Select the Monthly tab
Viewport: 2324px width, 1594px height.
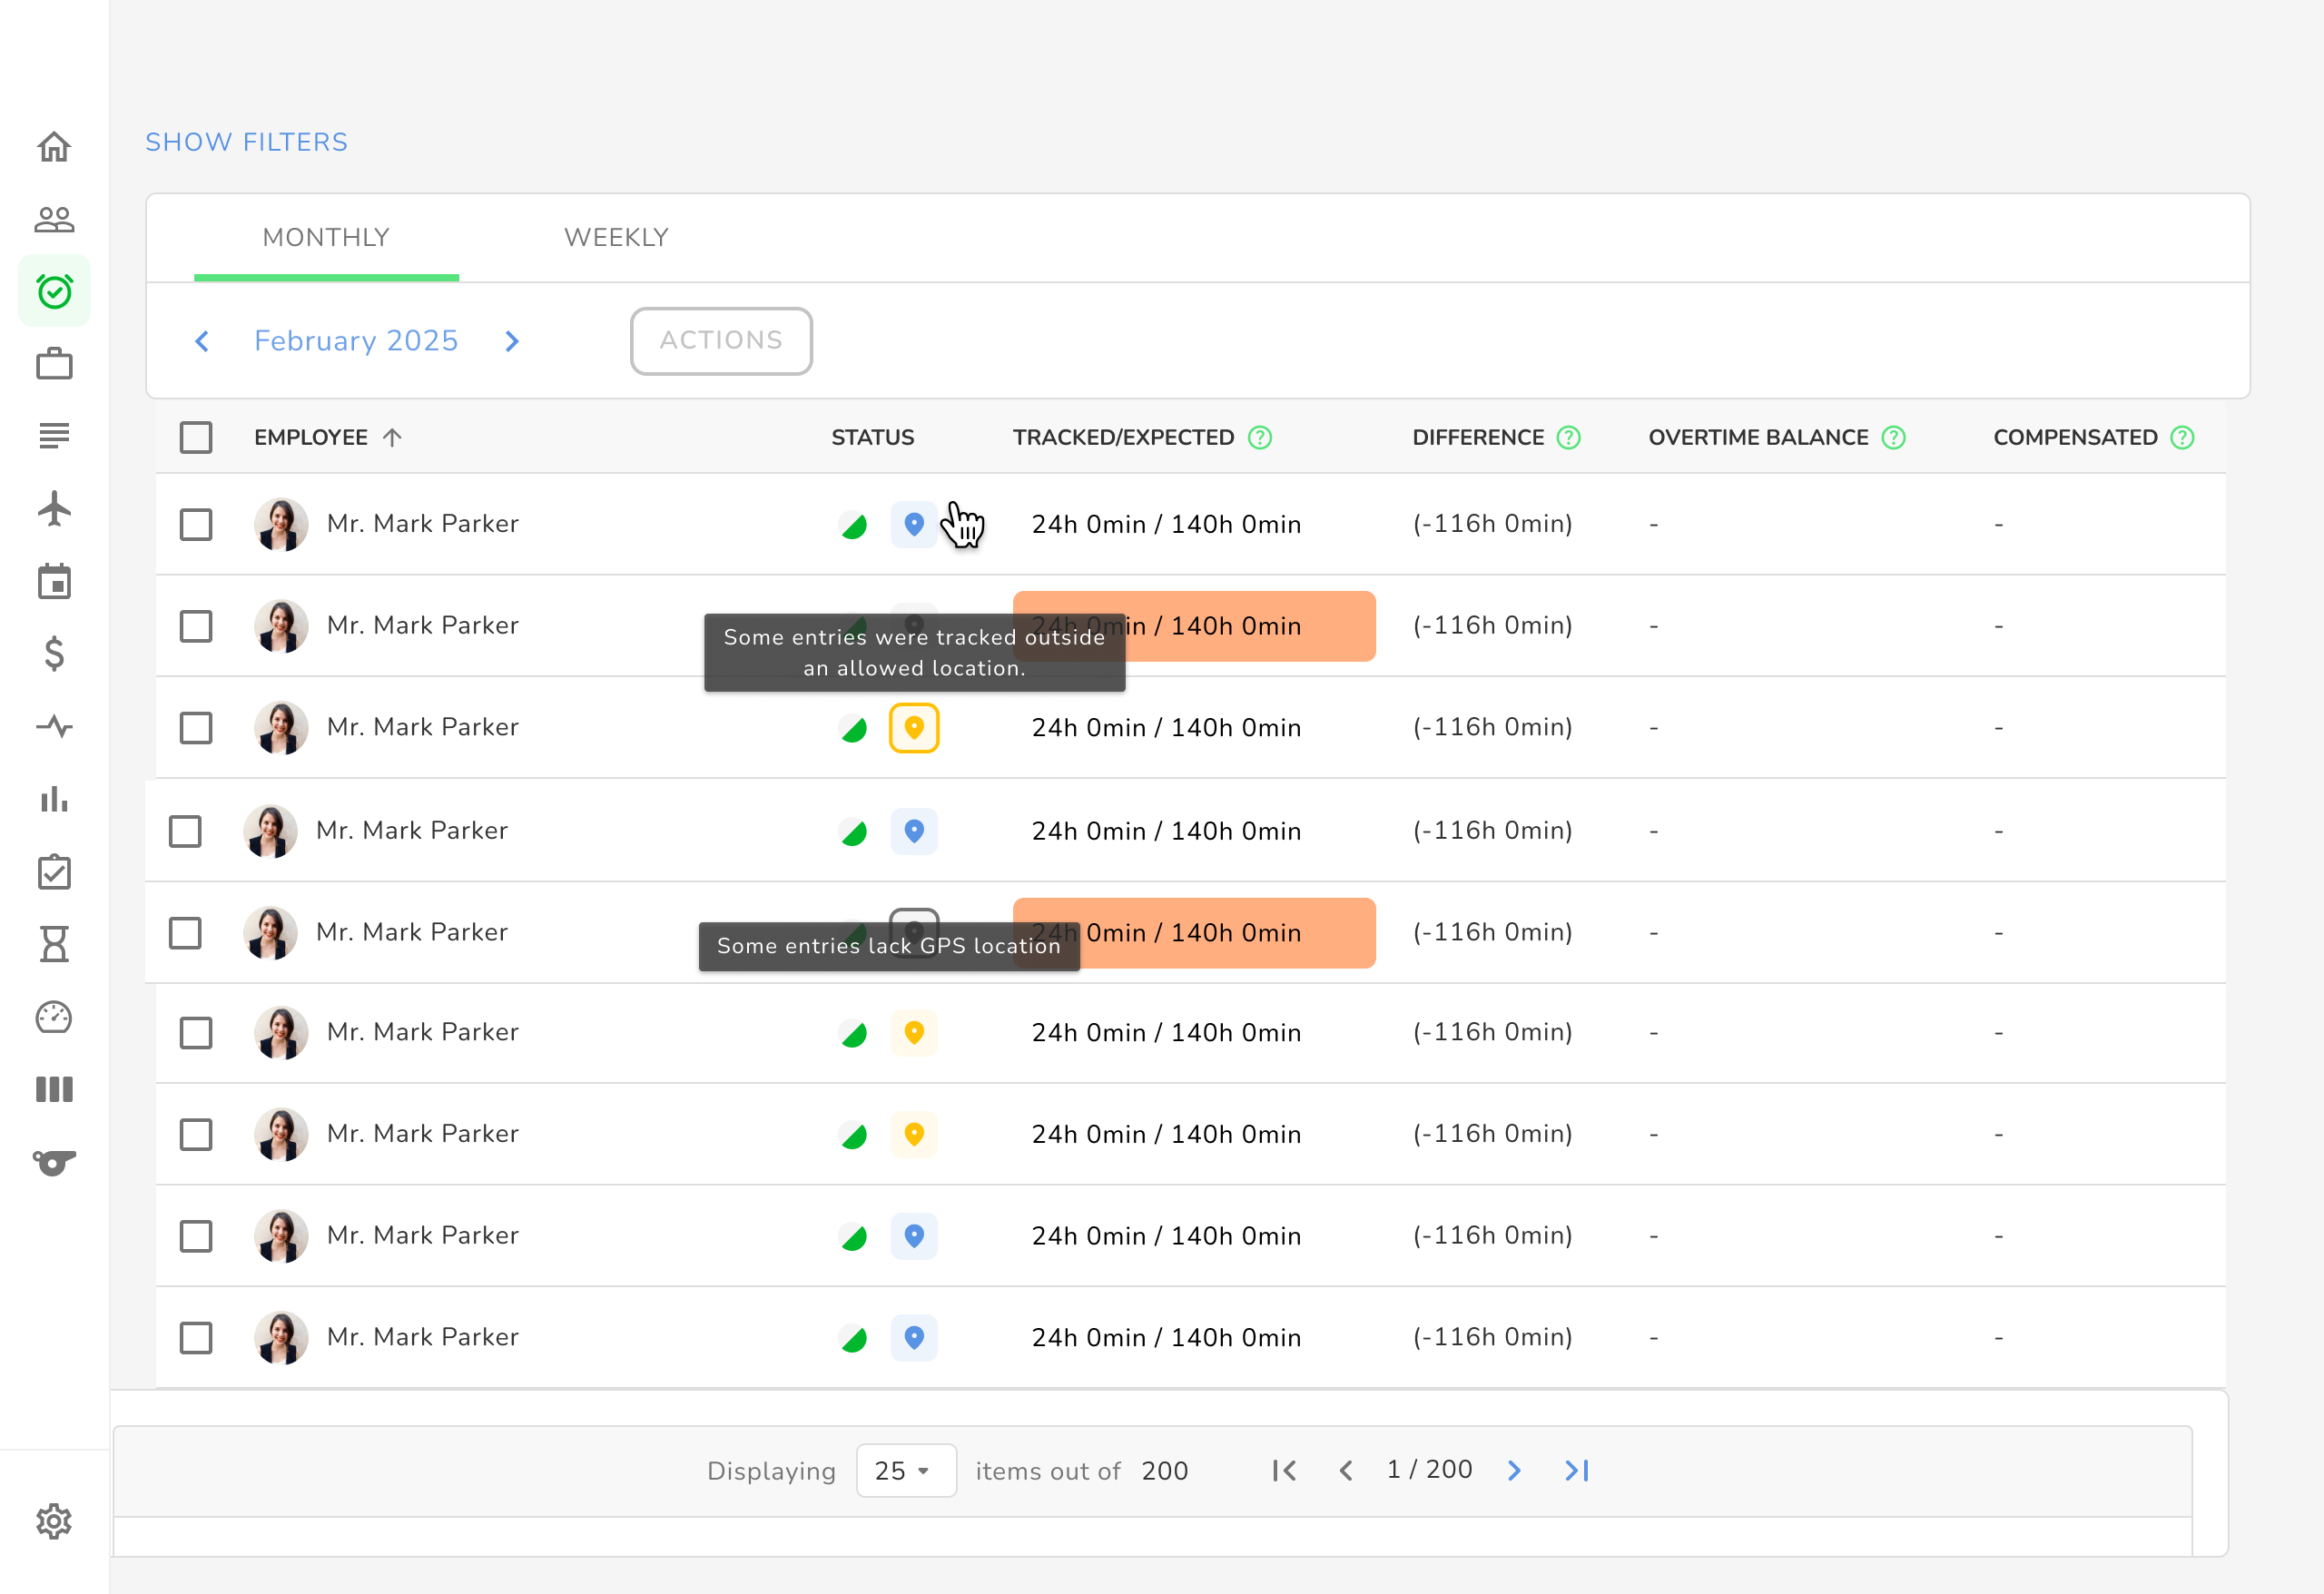pos(326,237)
